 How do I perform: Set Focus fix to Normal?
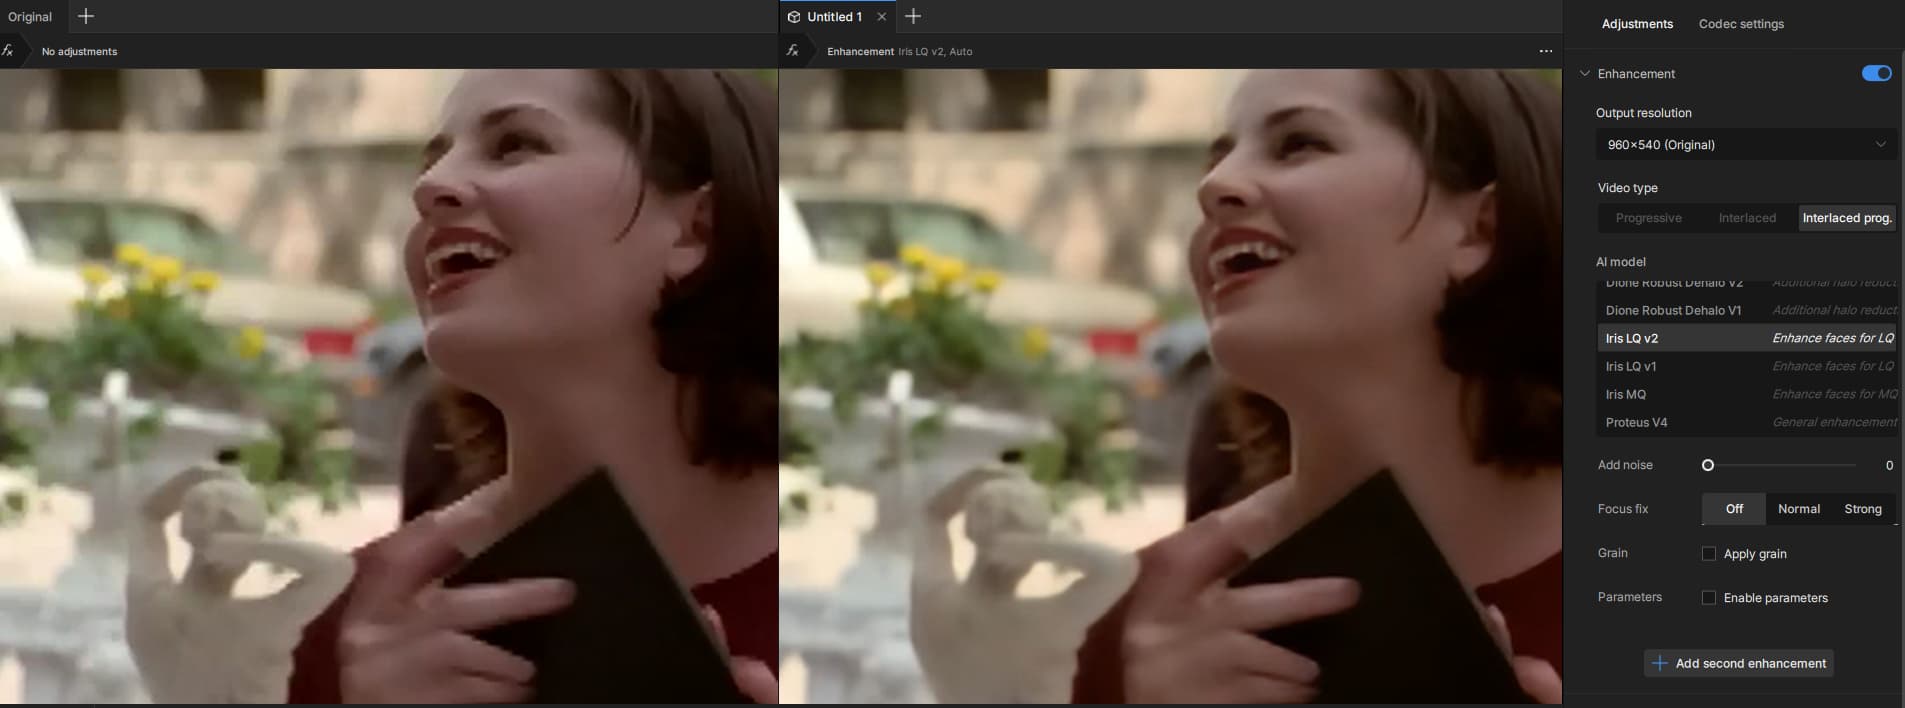coord(1799,509)
